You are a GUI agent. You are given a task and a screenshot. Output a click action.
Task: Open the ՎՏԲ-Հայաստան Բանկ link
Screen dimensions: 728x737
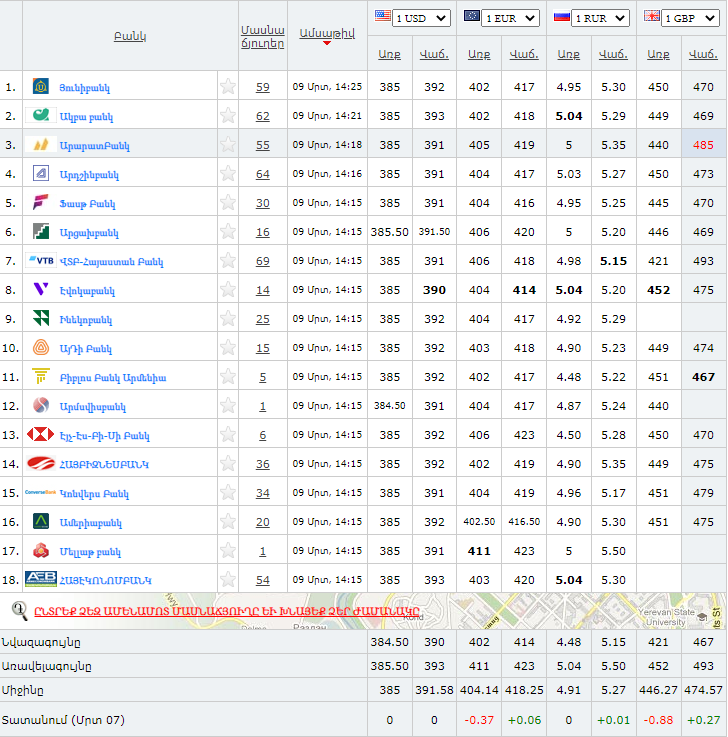[111, 261]
